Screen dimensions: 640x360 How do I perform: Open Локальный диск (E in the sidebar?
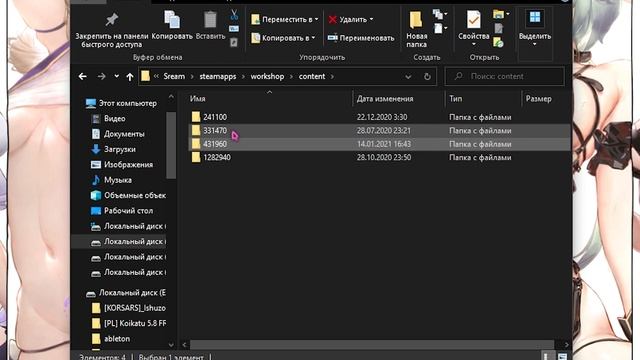pos(126,293)
